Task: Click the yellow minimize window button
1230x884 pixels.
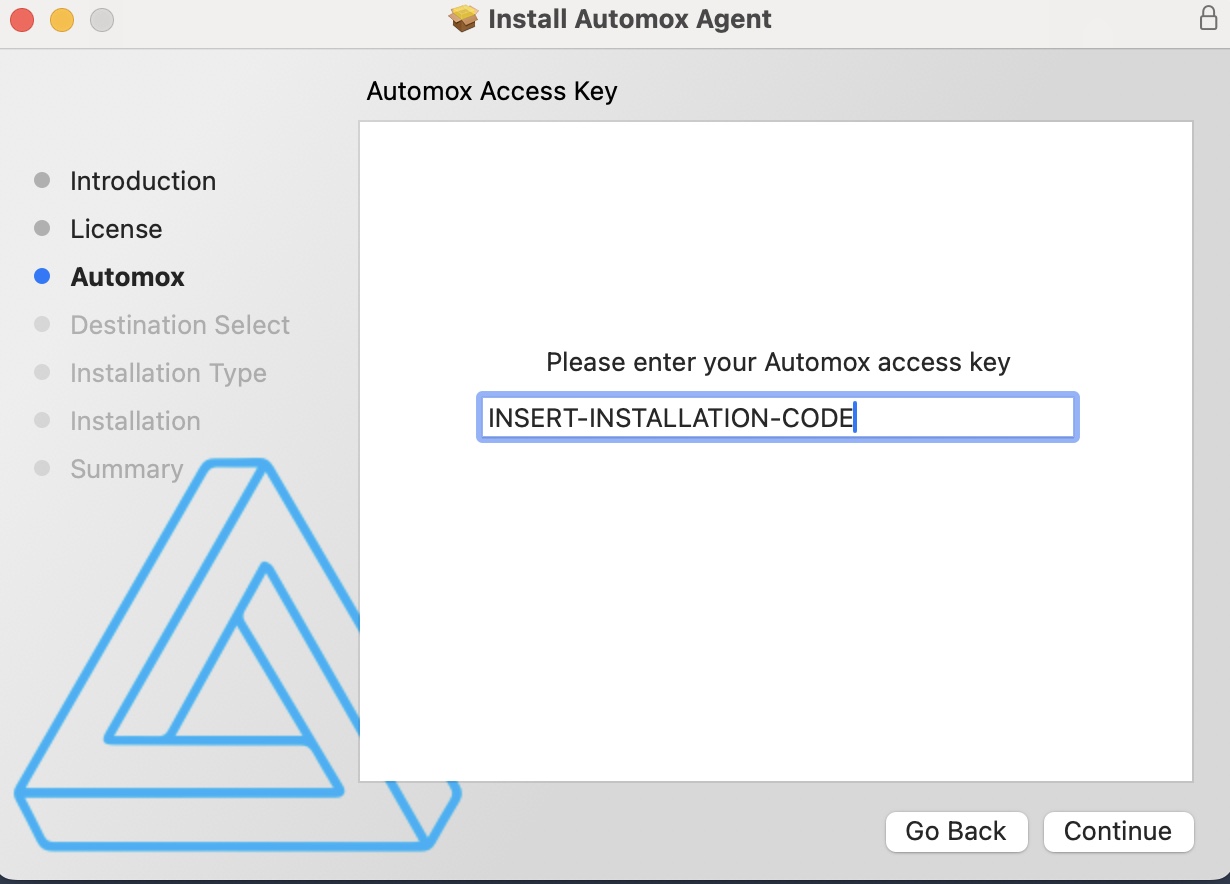Action: tap(62, 19)
